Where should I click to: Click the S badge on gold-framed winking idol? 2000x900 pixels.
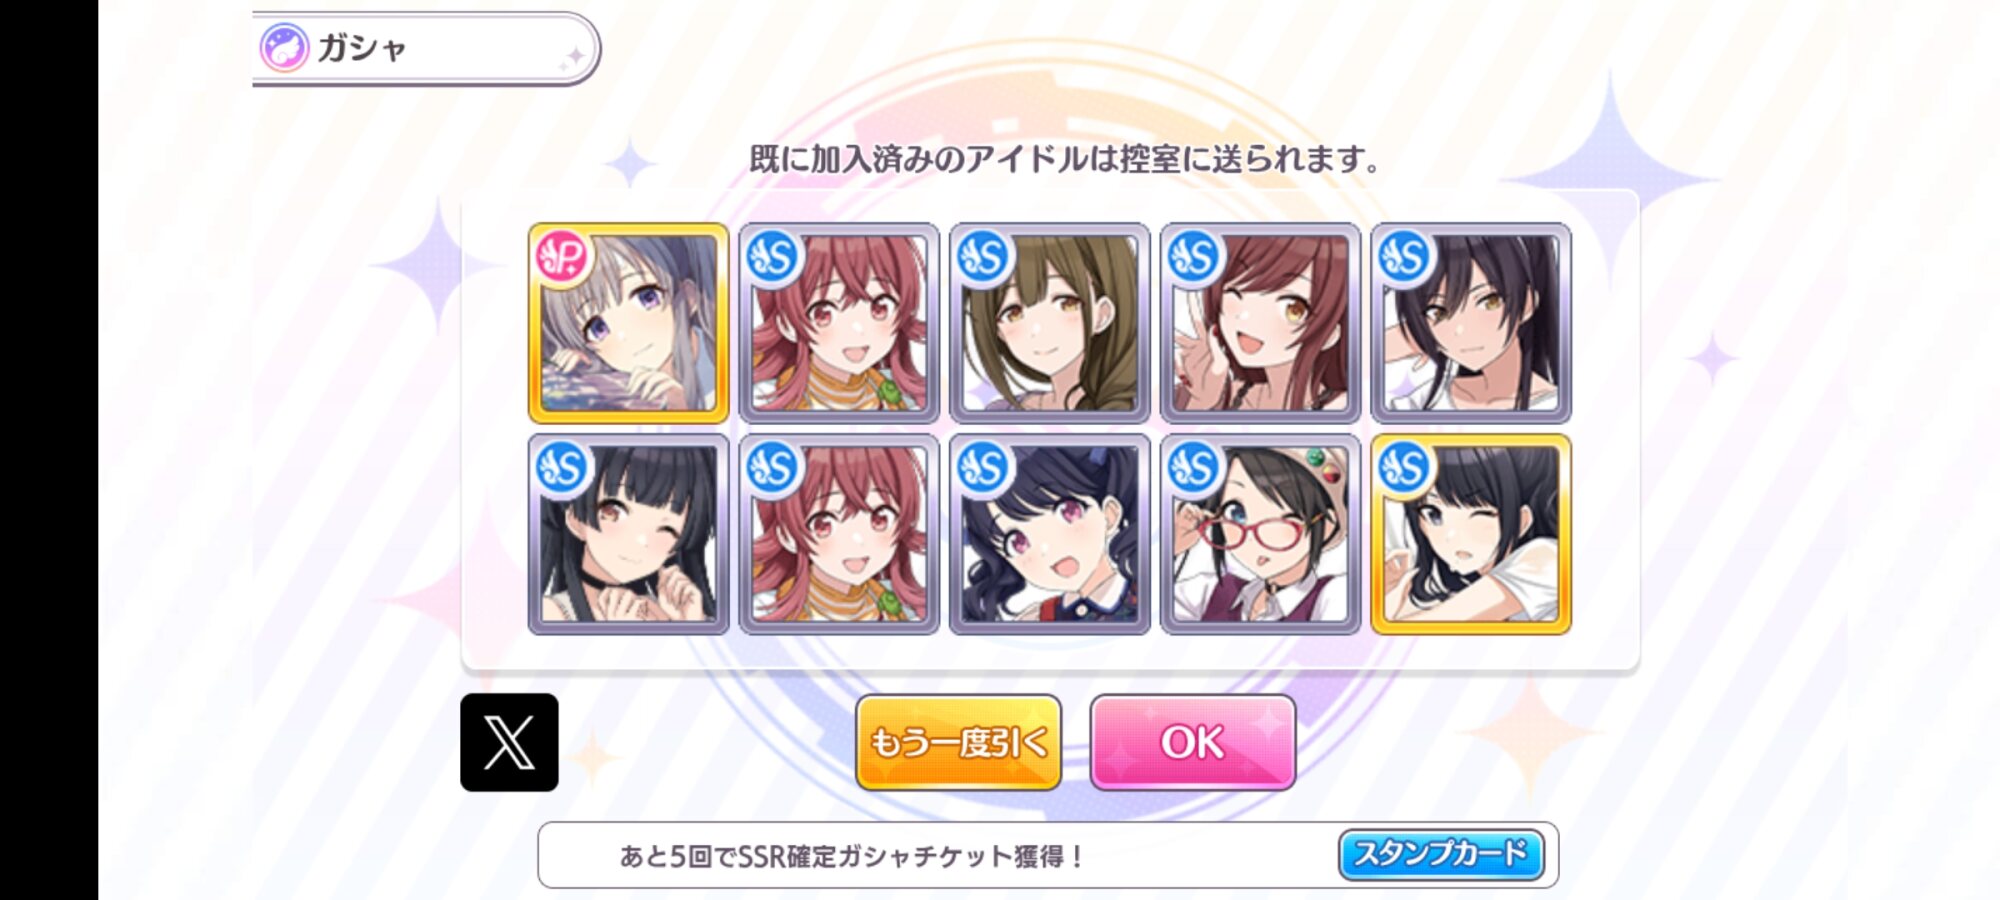[x=1404, y=468]
